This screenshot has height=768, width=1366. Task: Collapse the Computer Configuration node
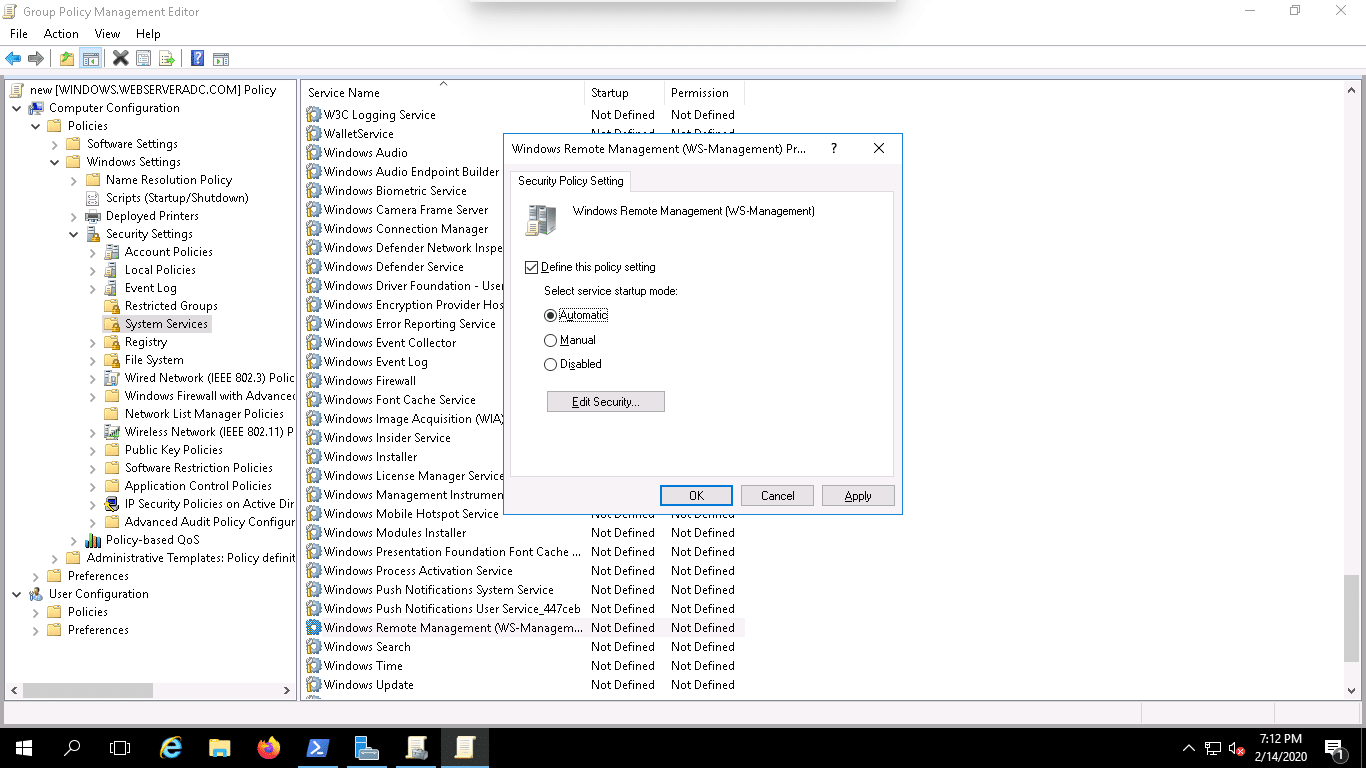pyautogui.click(x=17, y=108)
